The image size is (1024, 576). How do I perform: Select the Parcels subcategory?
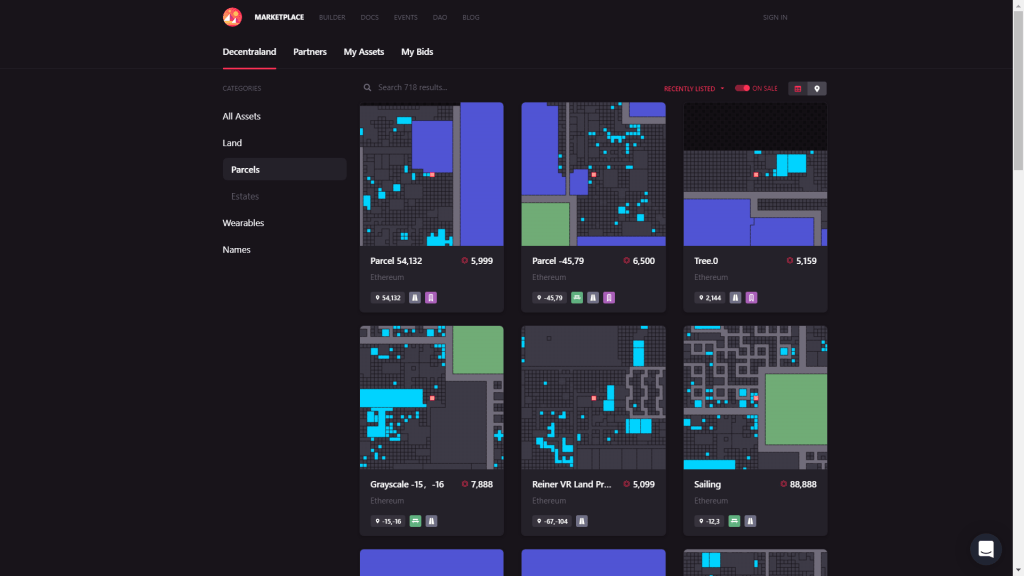pyautogui.click(x=284, y=169)
